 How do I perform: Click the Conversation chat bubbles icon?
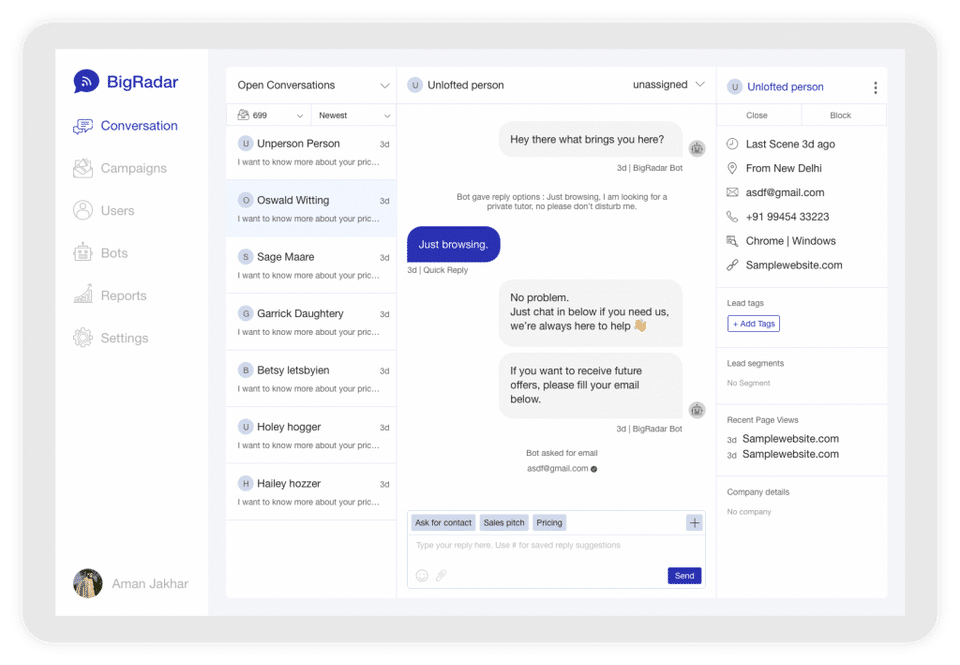pos(83,126)
